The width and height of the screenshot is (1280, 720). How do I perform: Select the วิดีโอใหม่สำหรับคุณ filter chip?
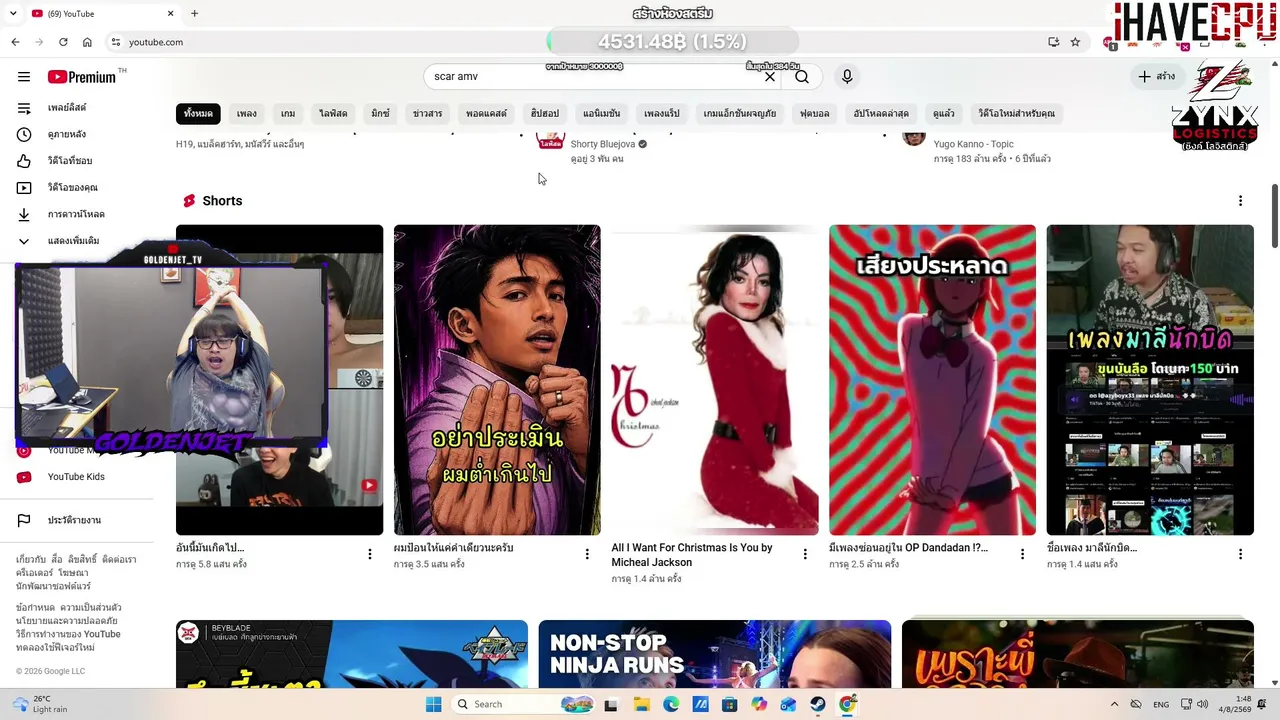(x=1017, y=114)
